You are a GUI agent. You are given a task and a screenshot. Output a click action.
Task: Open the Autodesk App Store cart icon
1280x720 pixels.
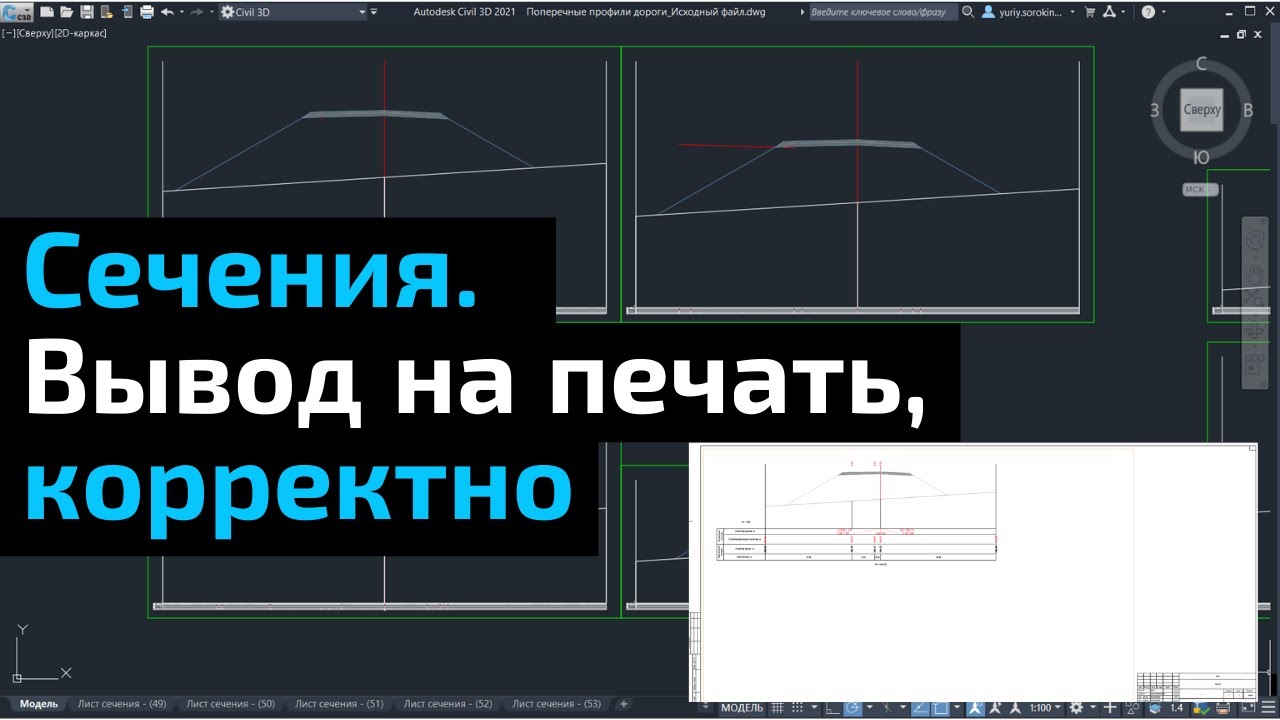(1089, 12)
